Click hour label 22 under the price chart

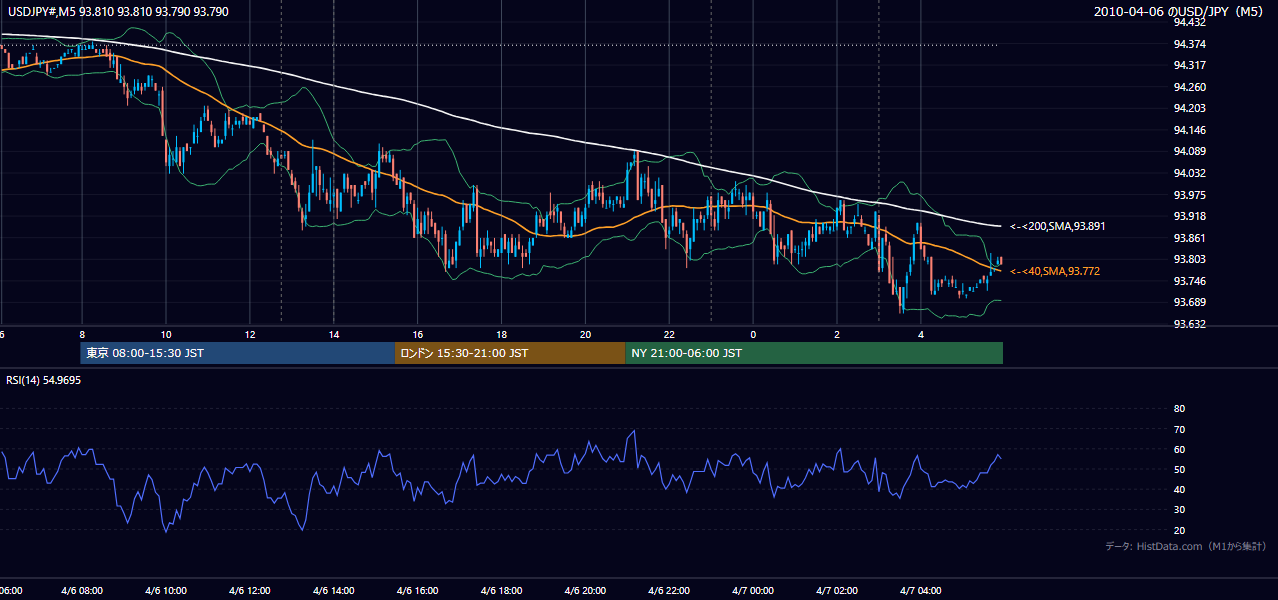click(669, 334)
